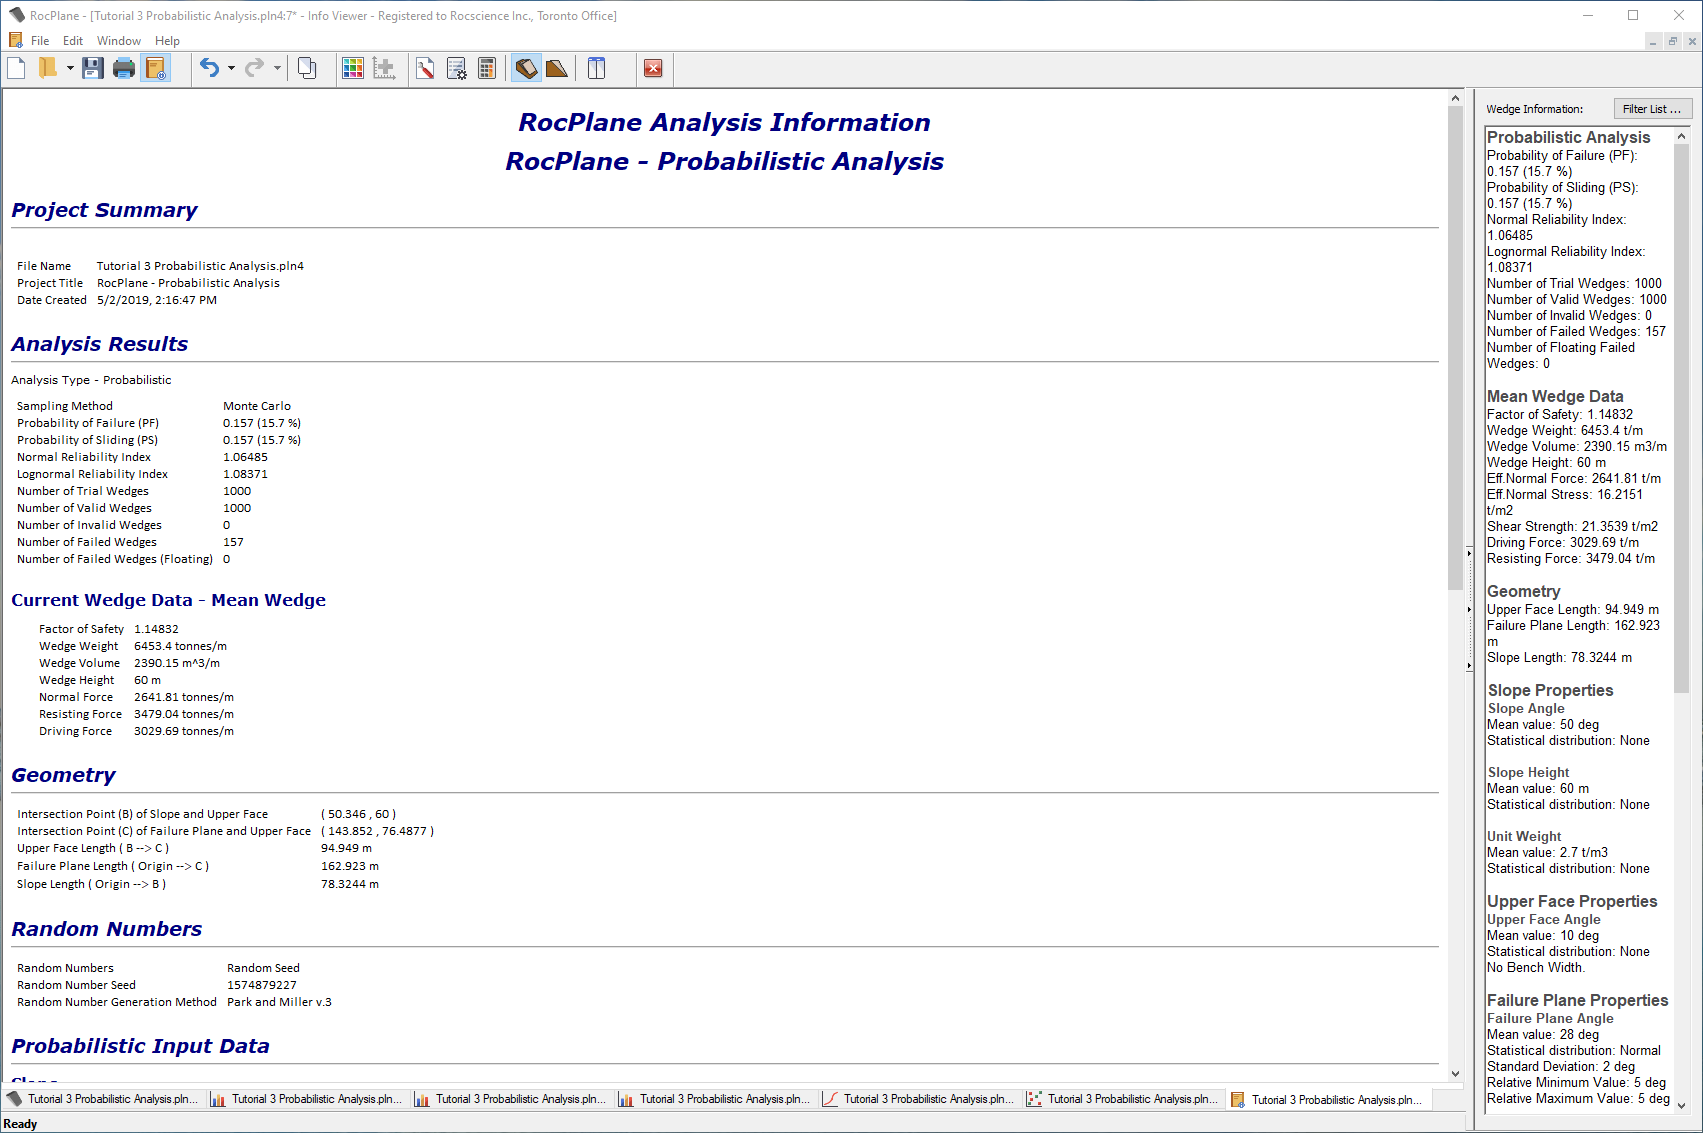Click the Wedge Information scrollbar up arrow

pyautogui.click(x=1681, y=136)
